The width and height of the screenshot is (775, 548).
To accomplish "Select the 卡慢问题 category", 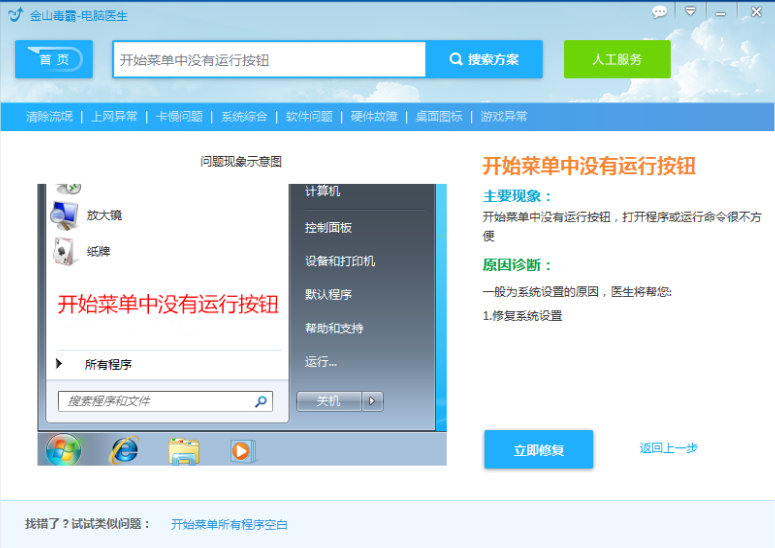I will click(179, 117).
